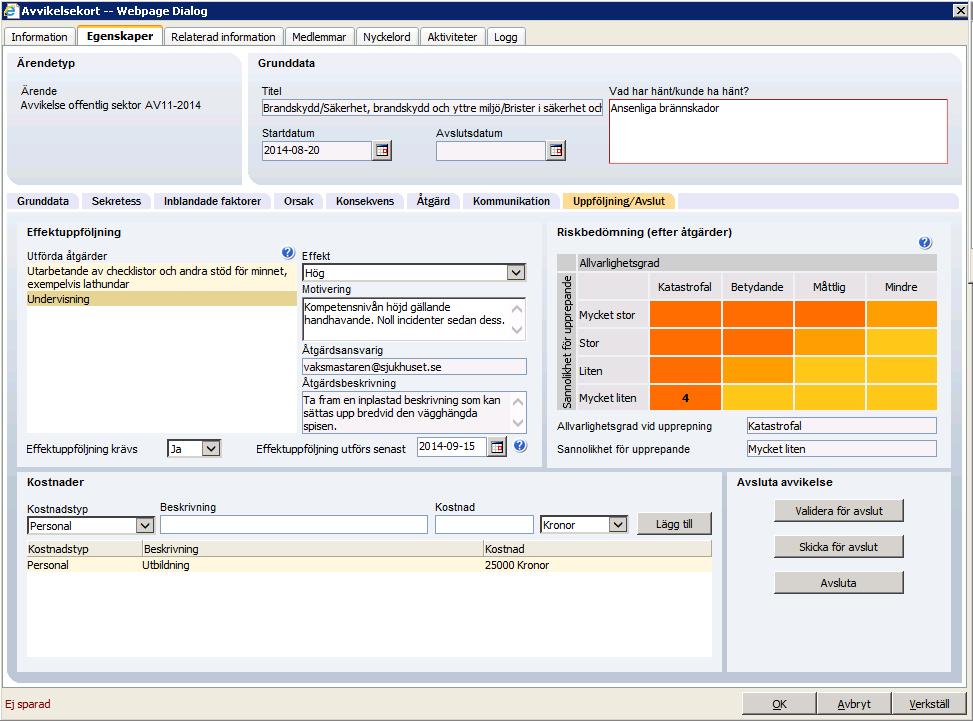Click into the Titel input field
This screenshot has width=973, height=721.
432,108
